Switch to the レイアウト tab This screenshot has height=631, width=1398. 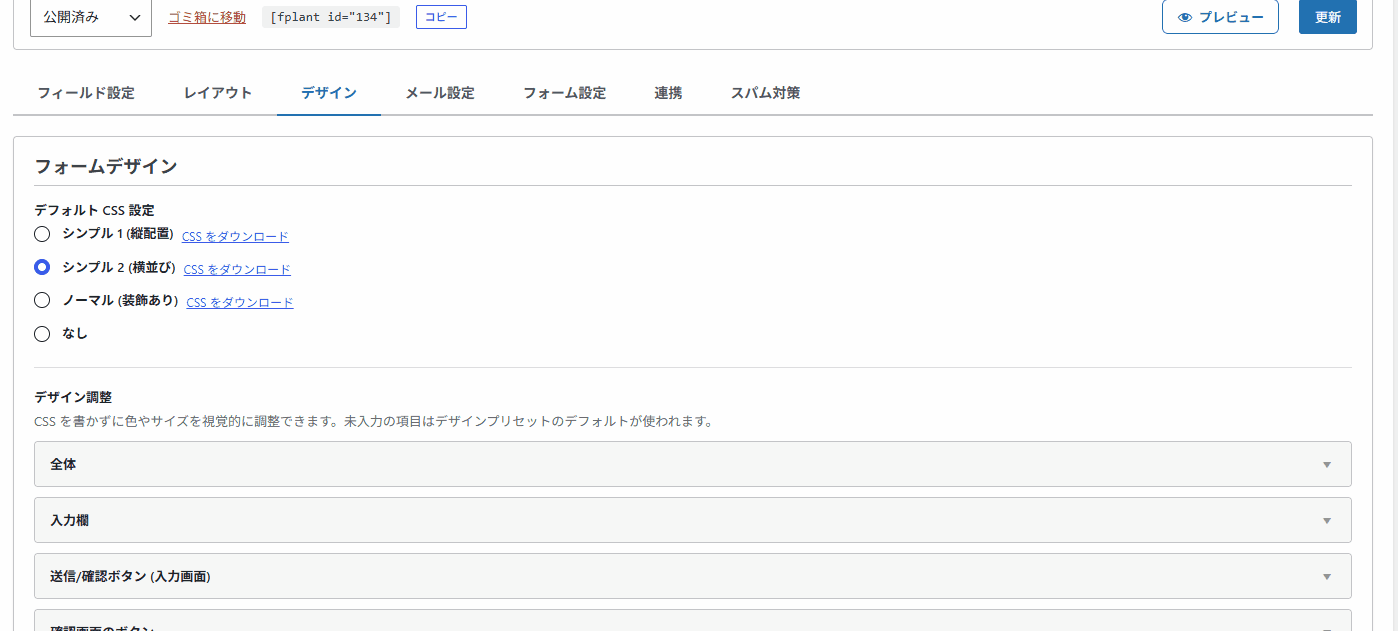coord(218,93)
